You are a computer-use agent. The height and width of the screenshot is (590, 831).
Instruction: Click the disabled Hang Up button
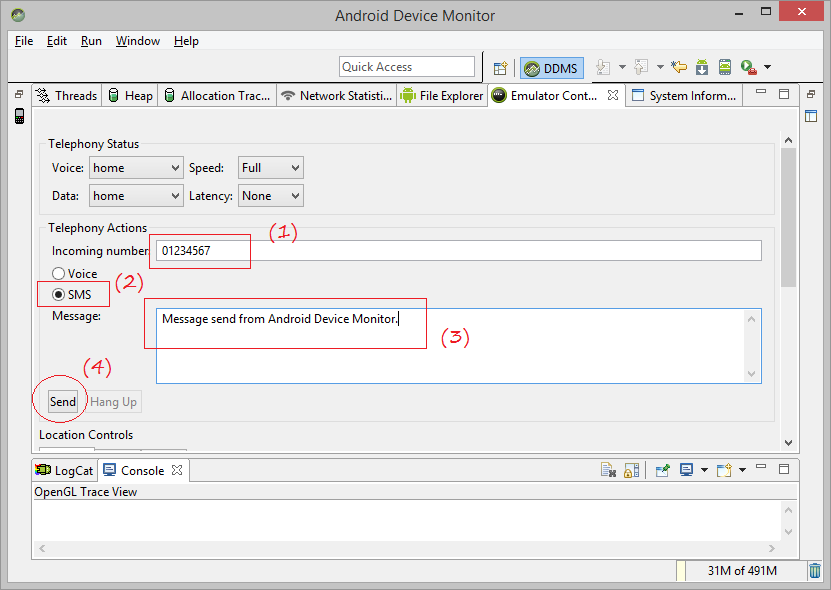[x=113, y=402]
